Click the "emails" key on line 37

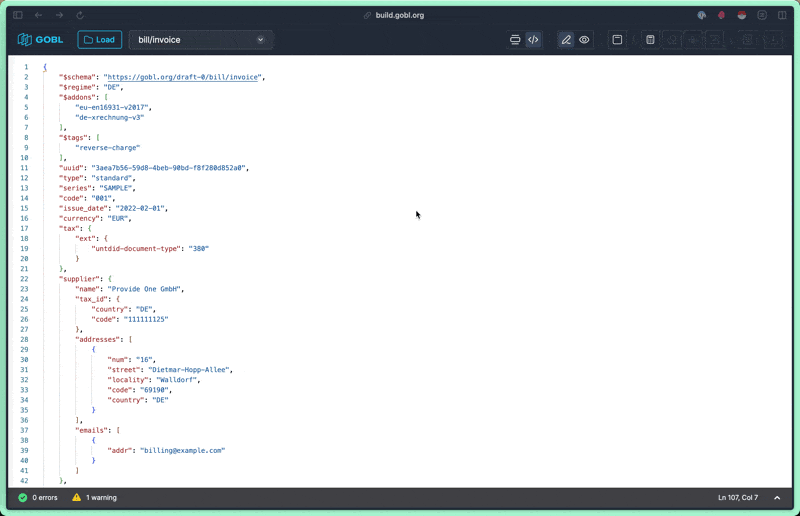click(93, 430)
